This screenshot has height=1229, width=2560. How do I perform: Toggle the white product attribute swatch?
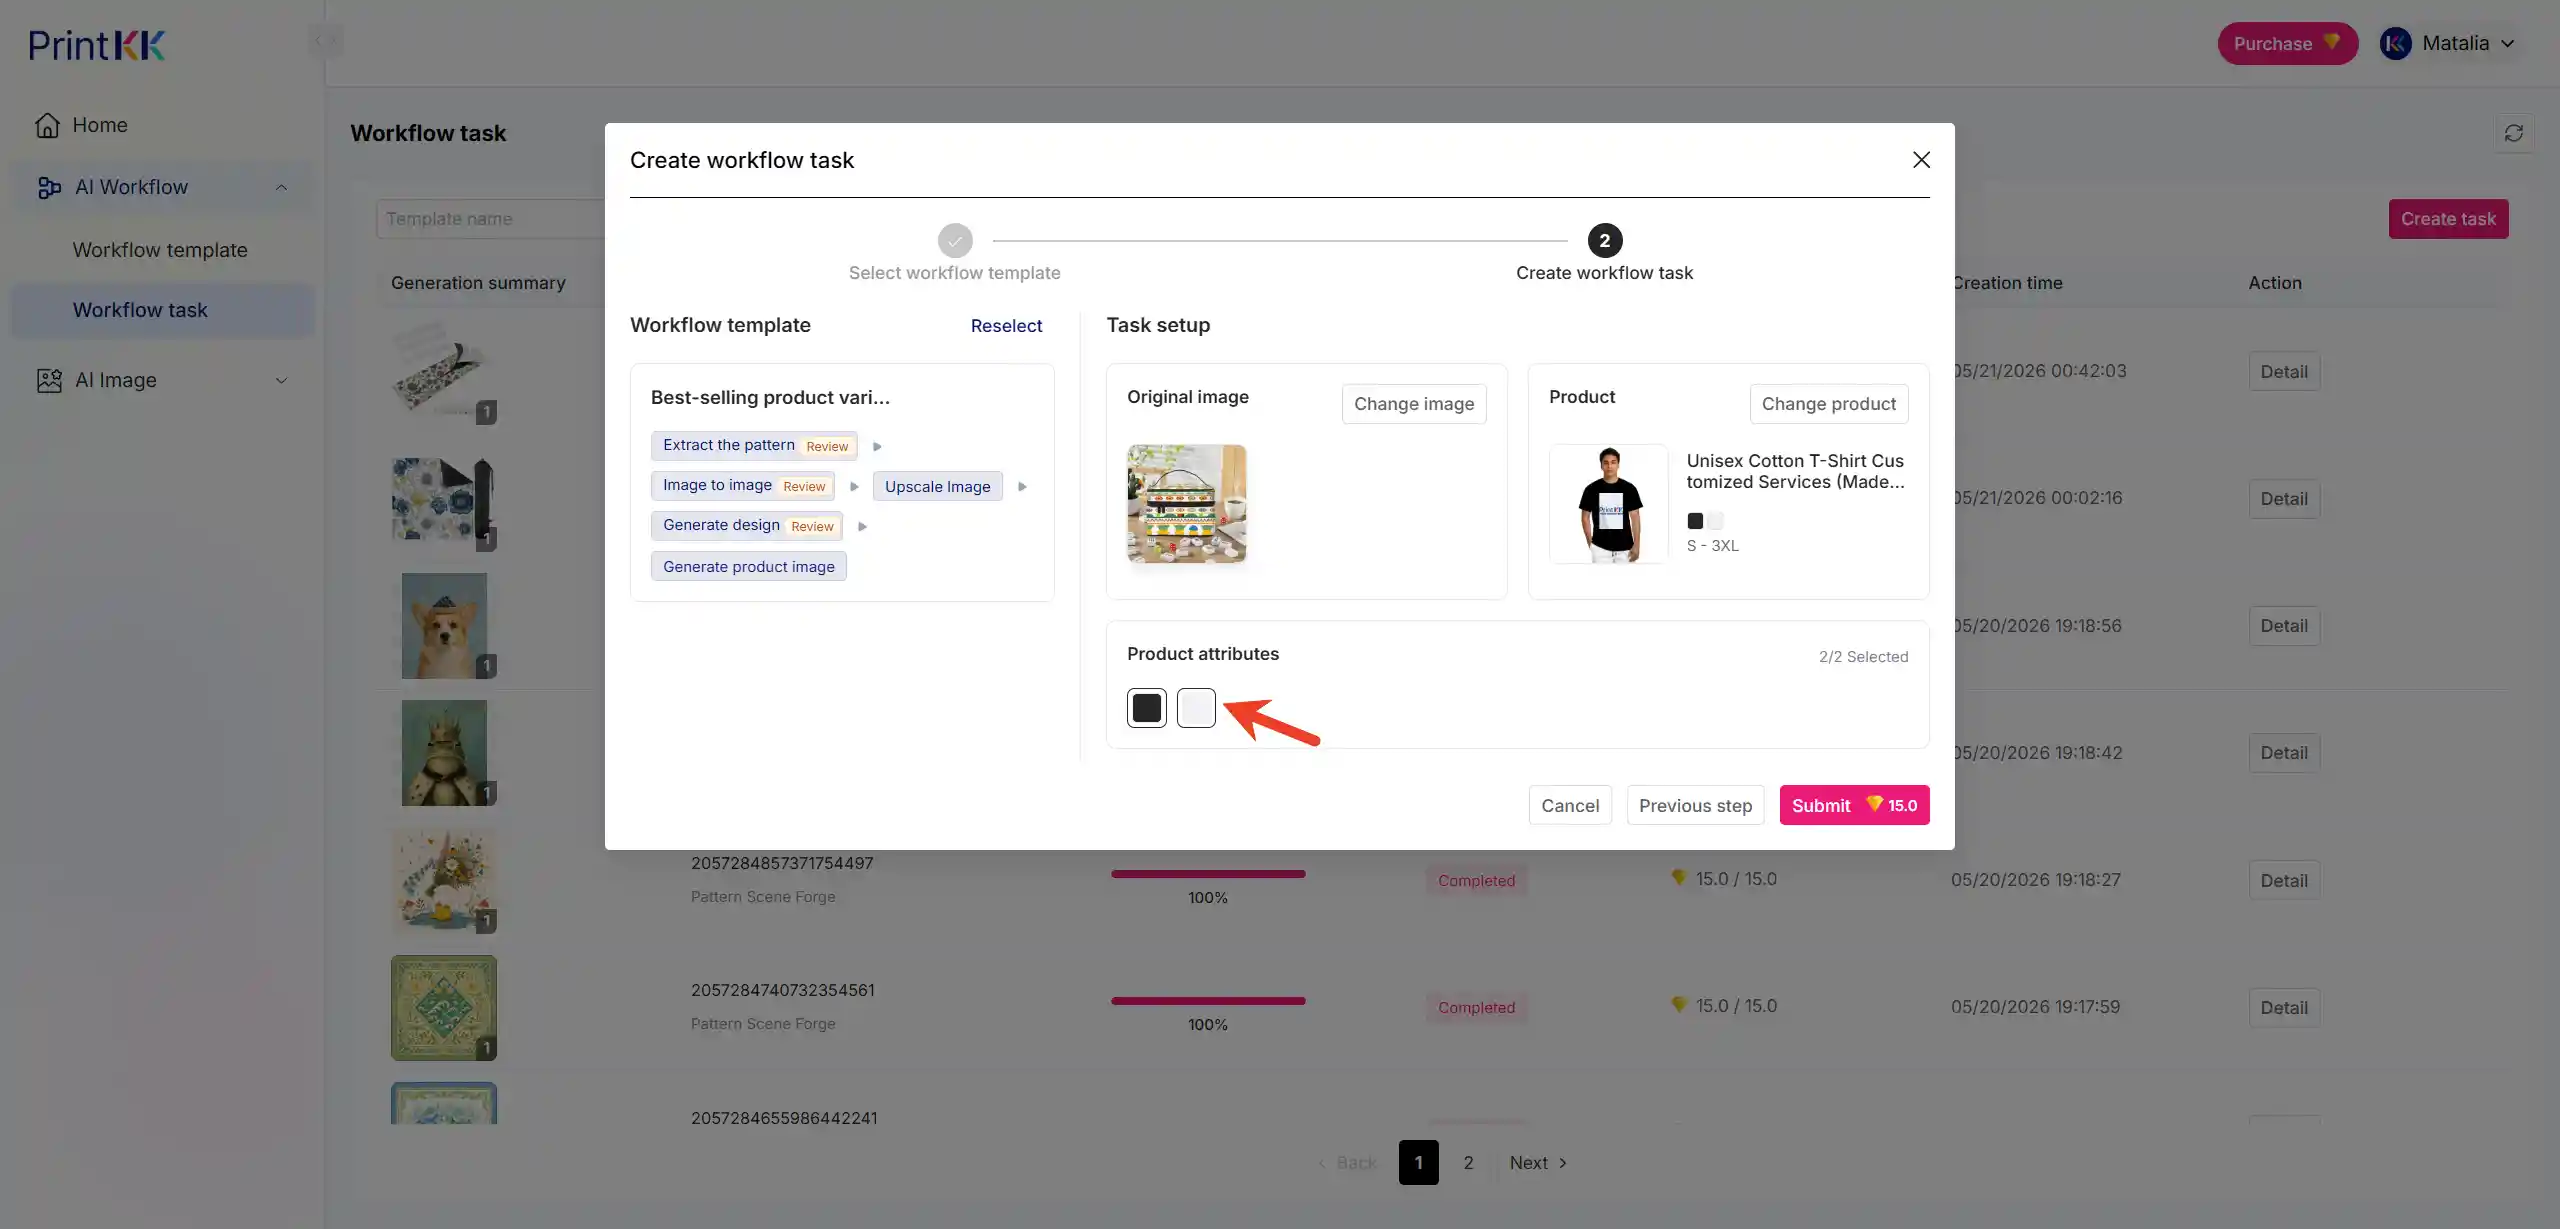[x=1196, y=708]
